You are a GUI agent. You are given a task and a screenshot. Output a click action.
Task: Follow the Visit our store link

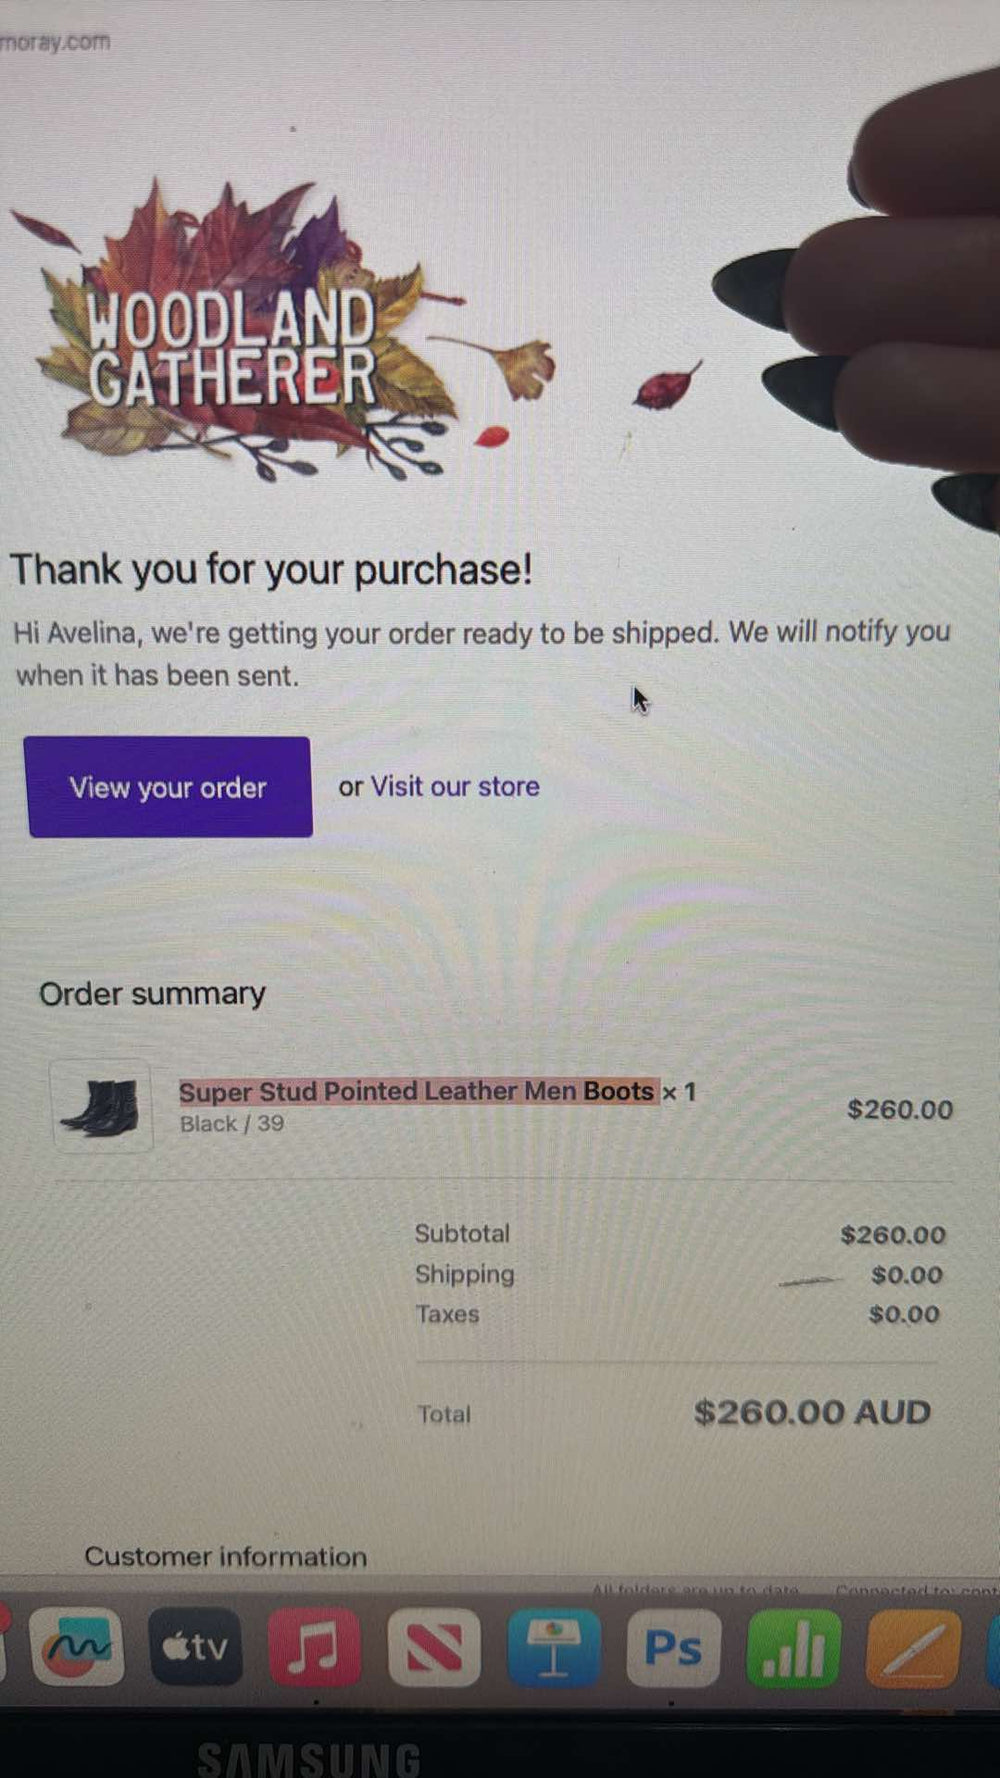coord(455,786)
